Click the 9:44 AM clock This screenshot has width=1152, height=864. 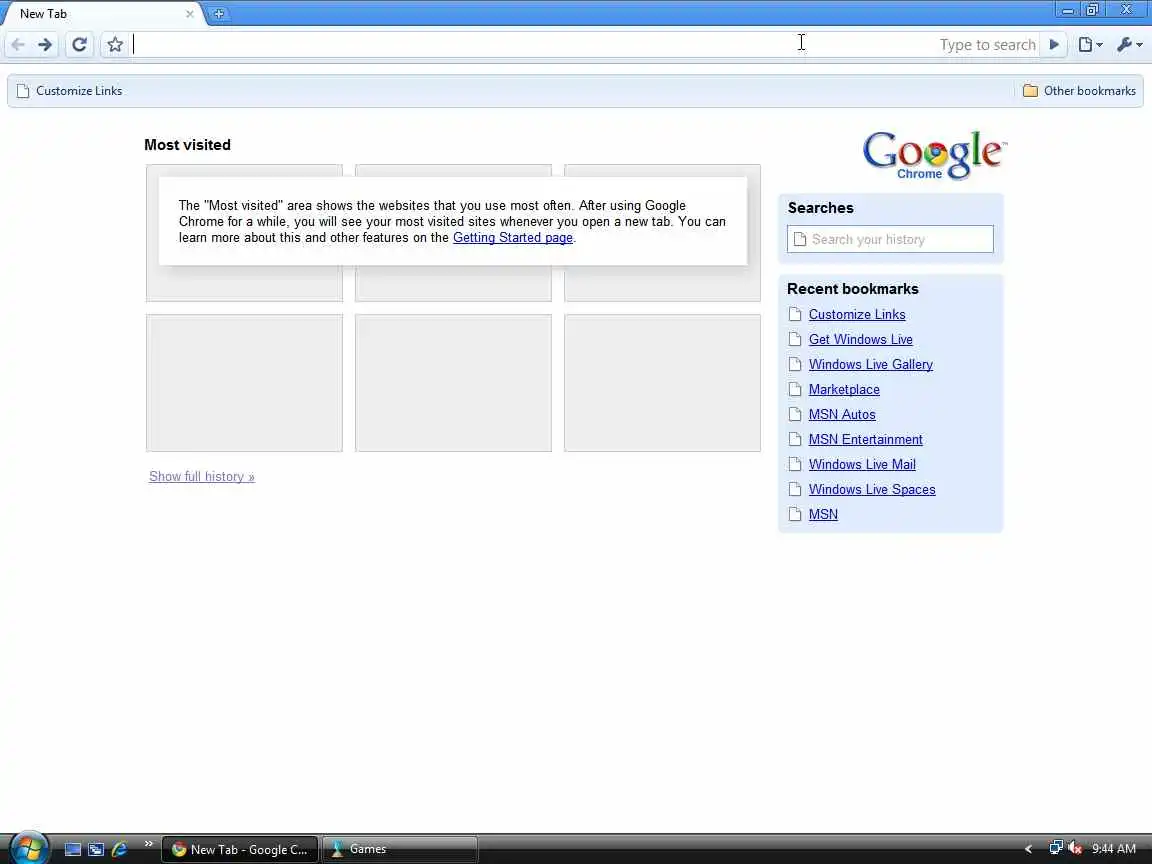1114,849
